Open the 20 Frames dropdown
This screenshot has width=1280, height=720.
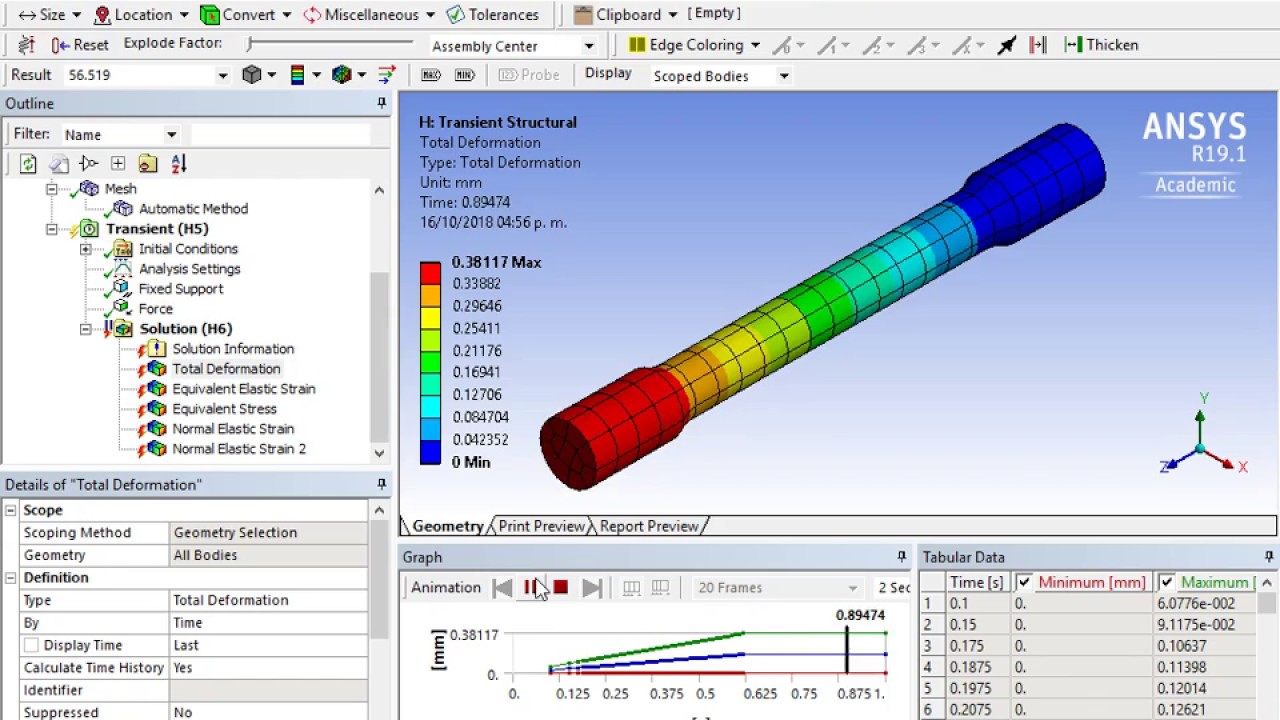pos(852,588)
